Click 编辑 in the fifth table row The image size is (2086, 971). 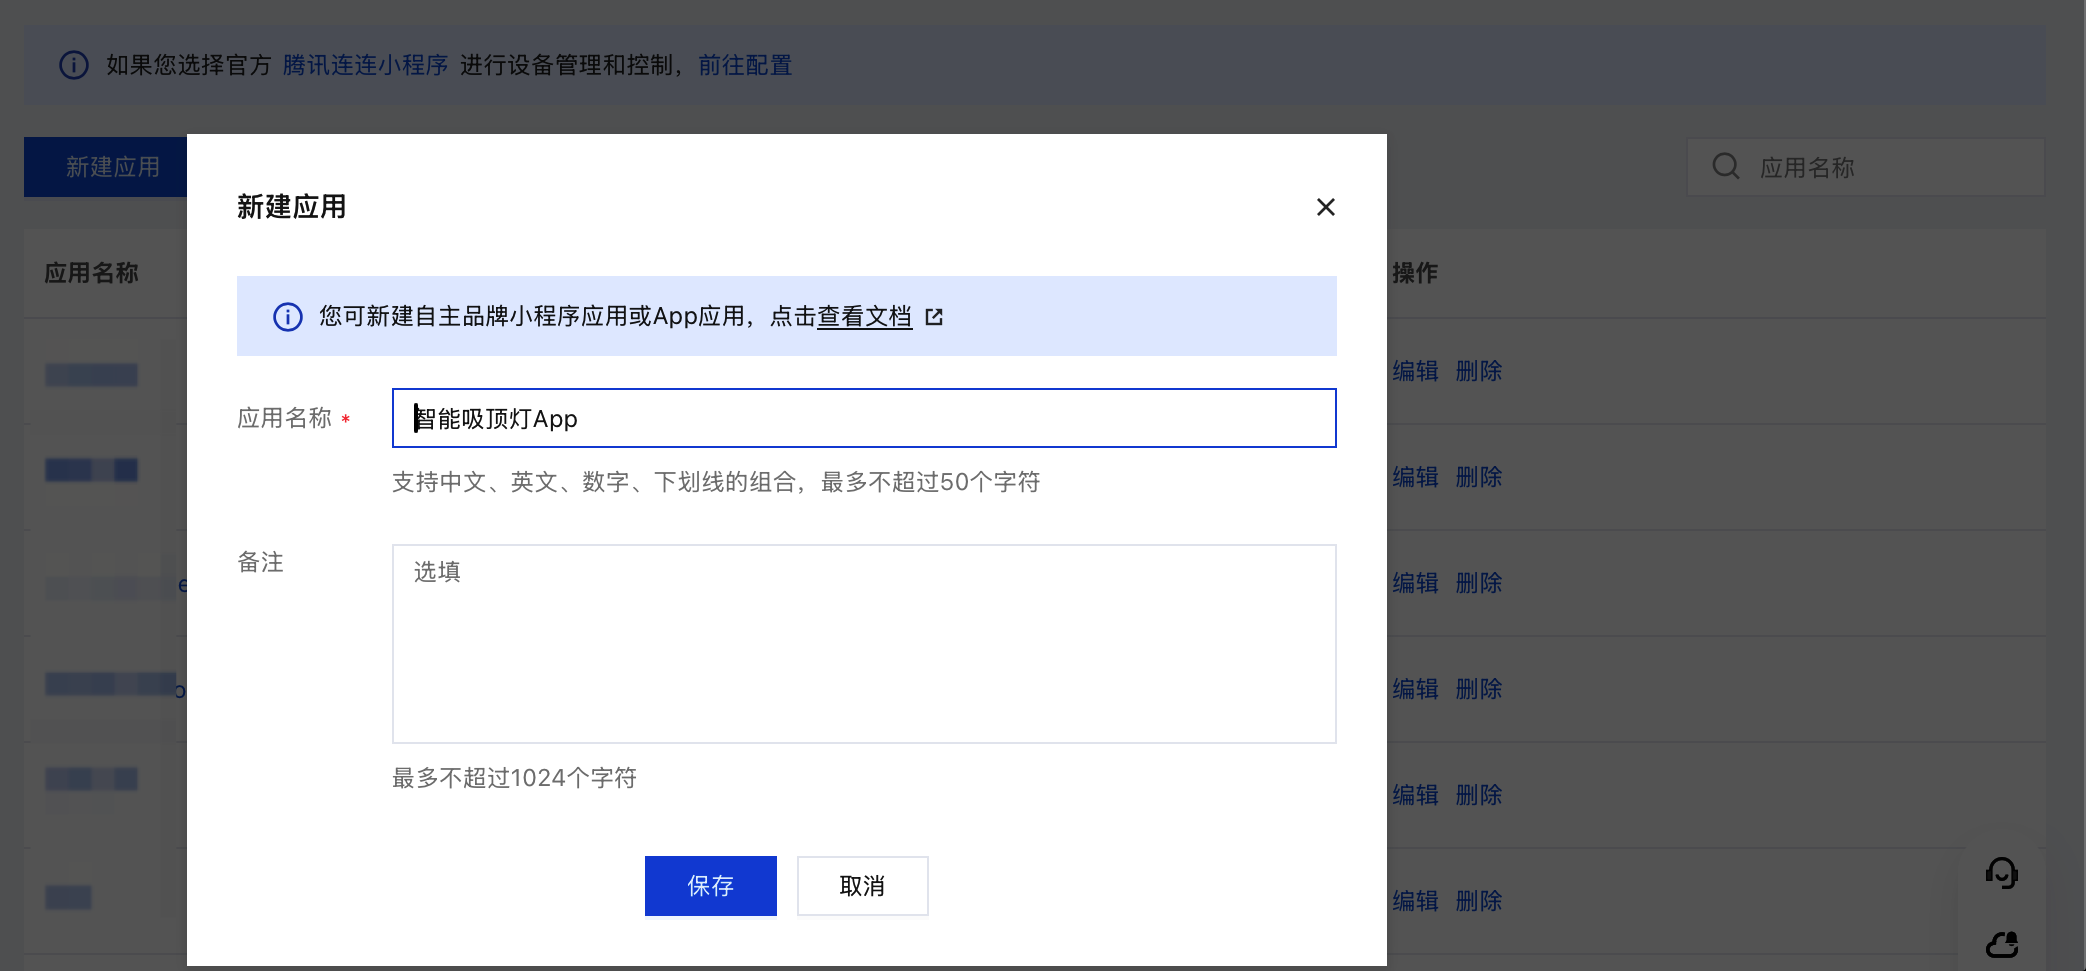click(1416, 795)
